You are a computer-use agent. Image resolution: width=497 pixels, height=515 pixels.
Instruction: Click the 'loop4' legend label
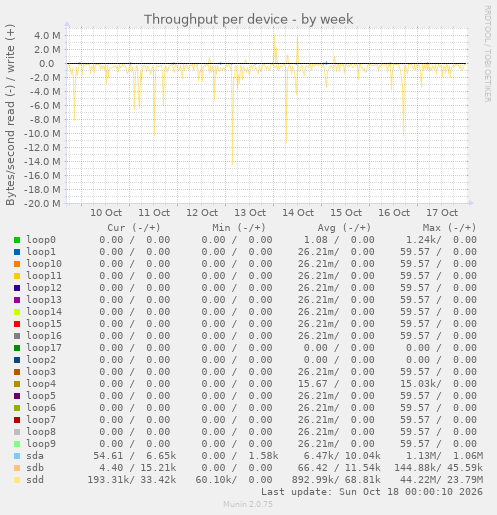(x=41, y=384)
